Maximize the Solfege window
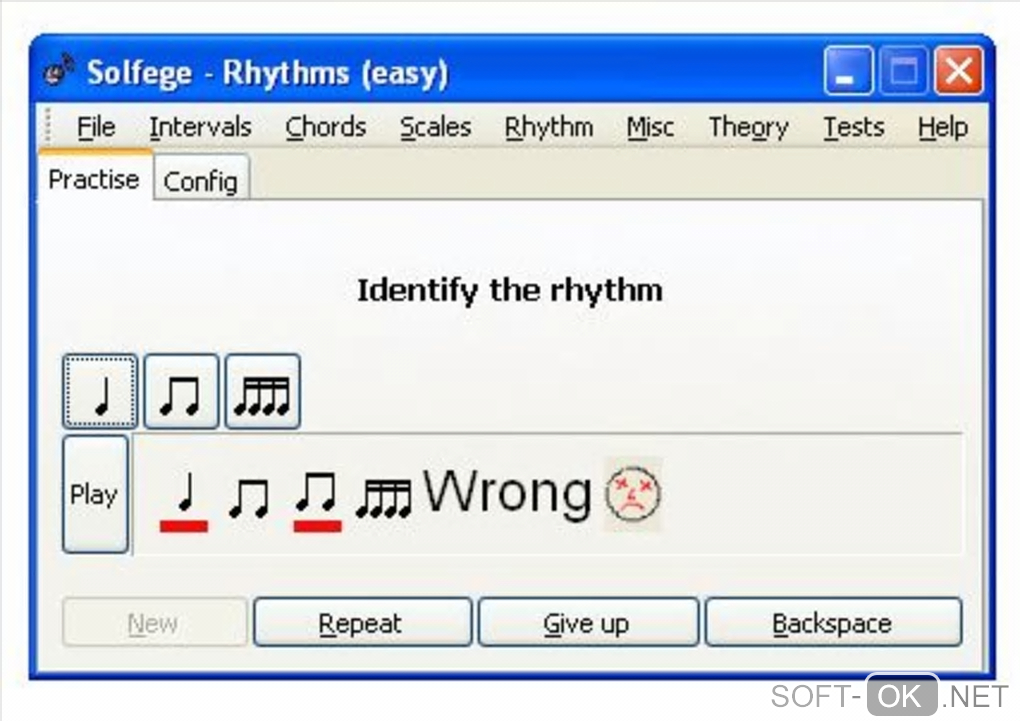Screen dimensions: 1020x721 [x=903, y=70]
